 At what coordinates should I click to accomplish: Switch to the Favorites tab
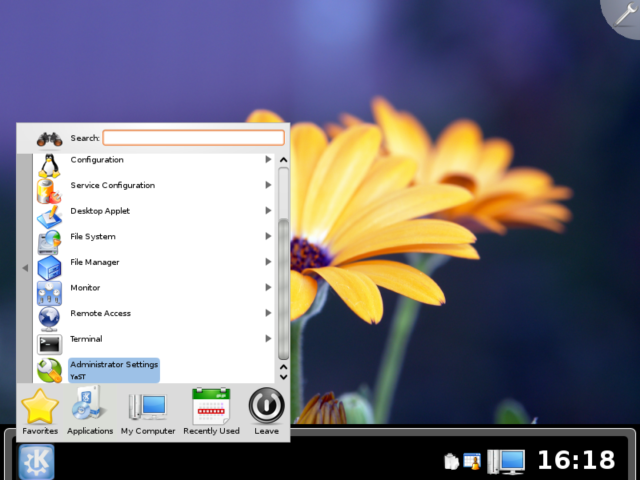[x=40, y=411]
